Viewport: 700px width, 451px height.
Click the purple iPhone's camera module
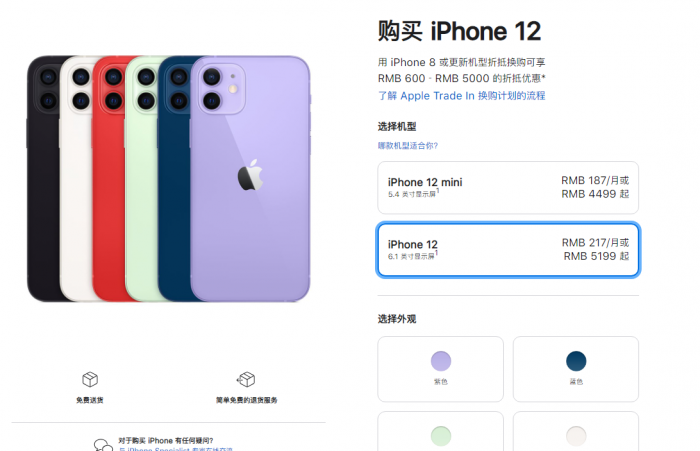point(221,88)
